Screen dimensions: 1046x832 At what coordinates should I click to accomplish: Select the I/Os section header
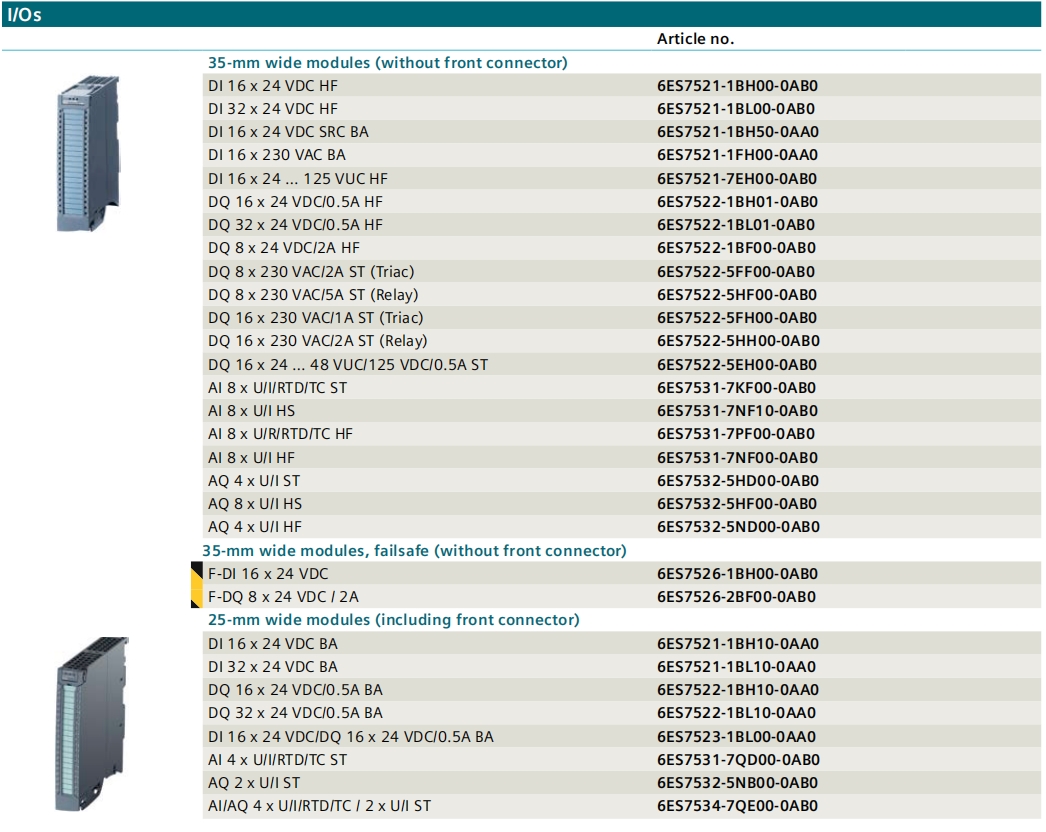click(25, 15)
